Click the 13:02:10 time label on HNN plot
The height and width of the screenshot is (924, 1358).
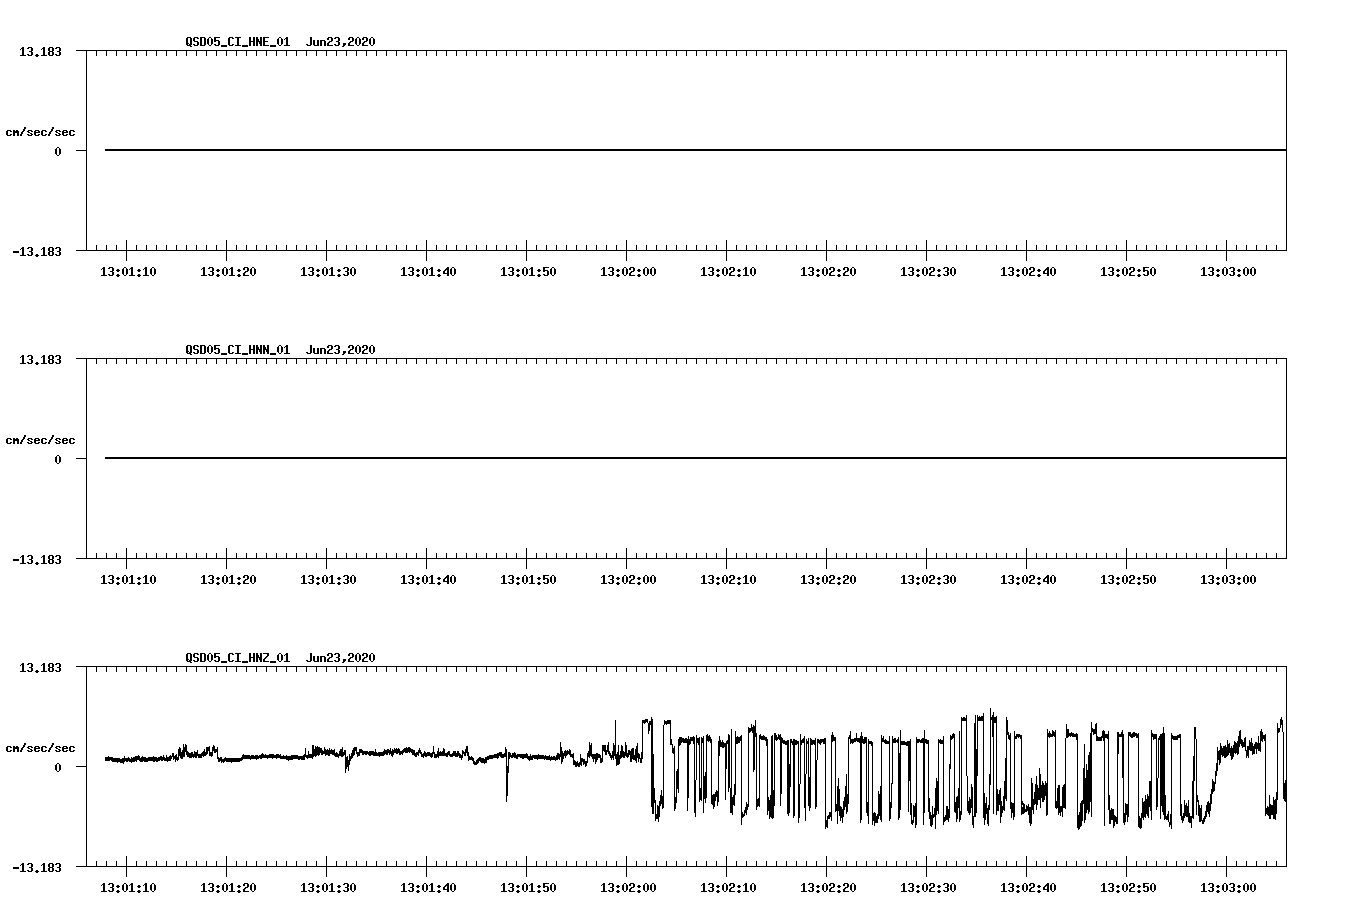click(728, 580)
